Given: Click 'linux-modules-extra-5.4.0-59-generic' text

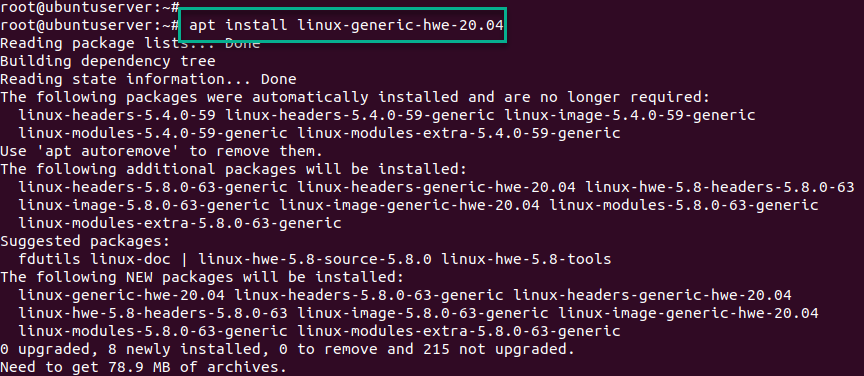Looking at the screenshot, I should pos(459,133).
